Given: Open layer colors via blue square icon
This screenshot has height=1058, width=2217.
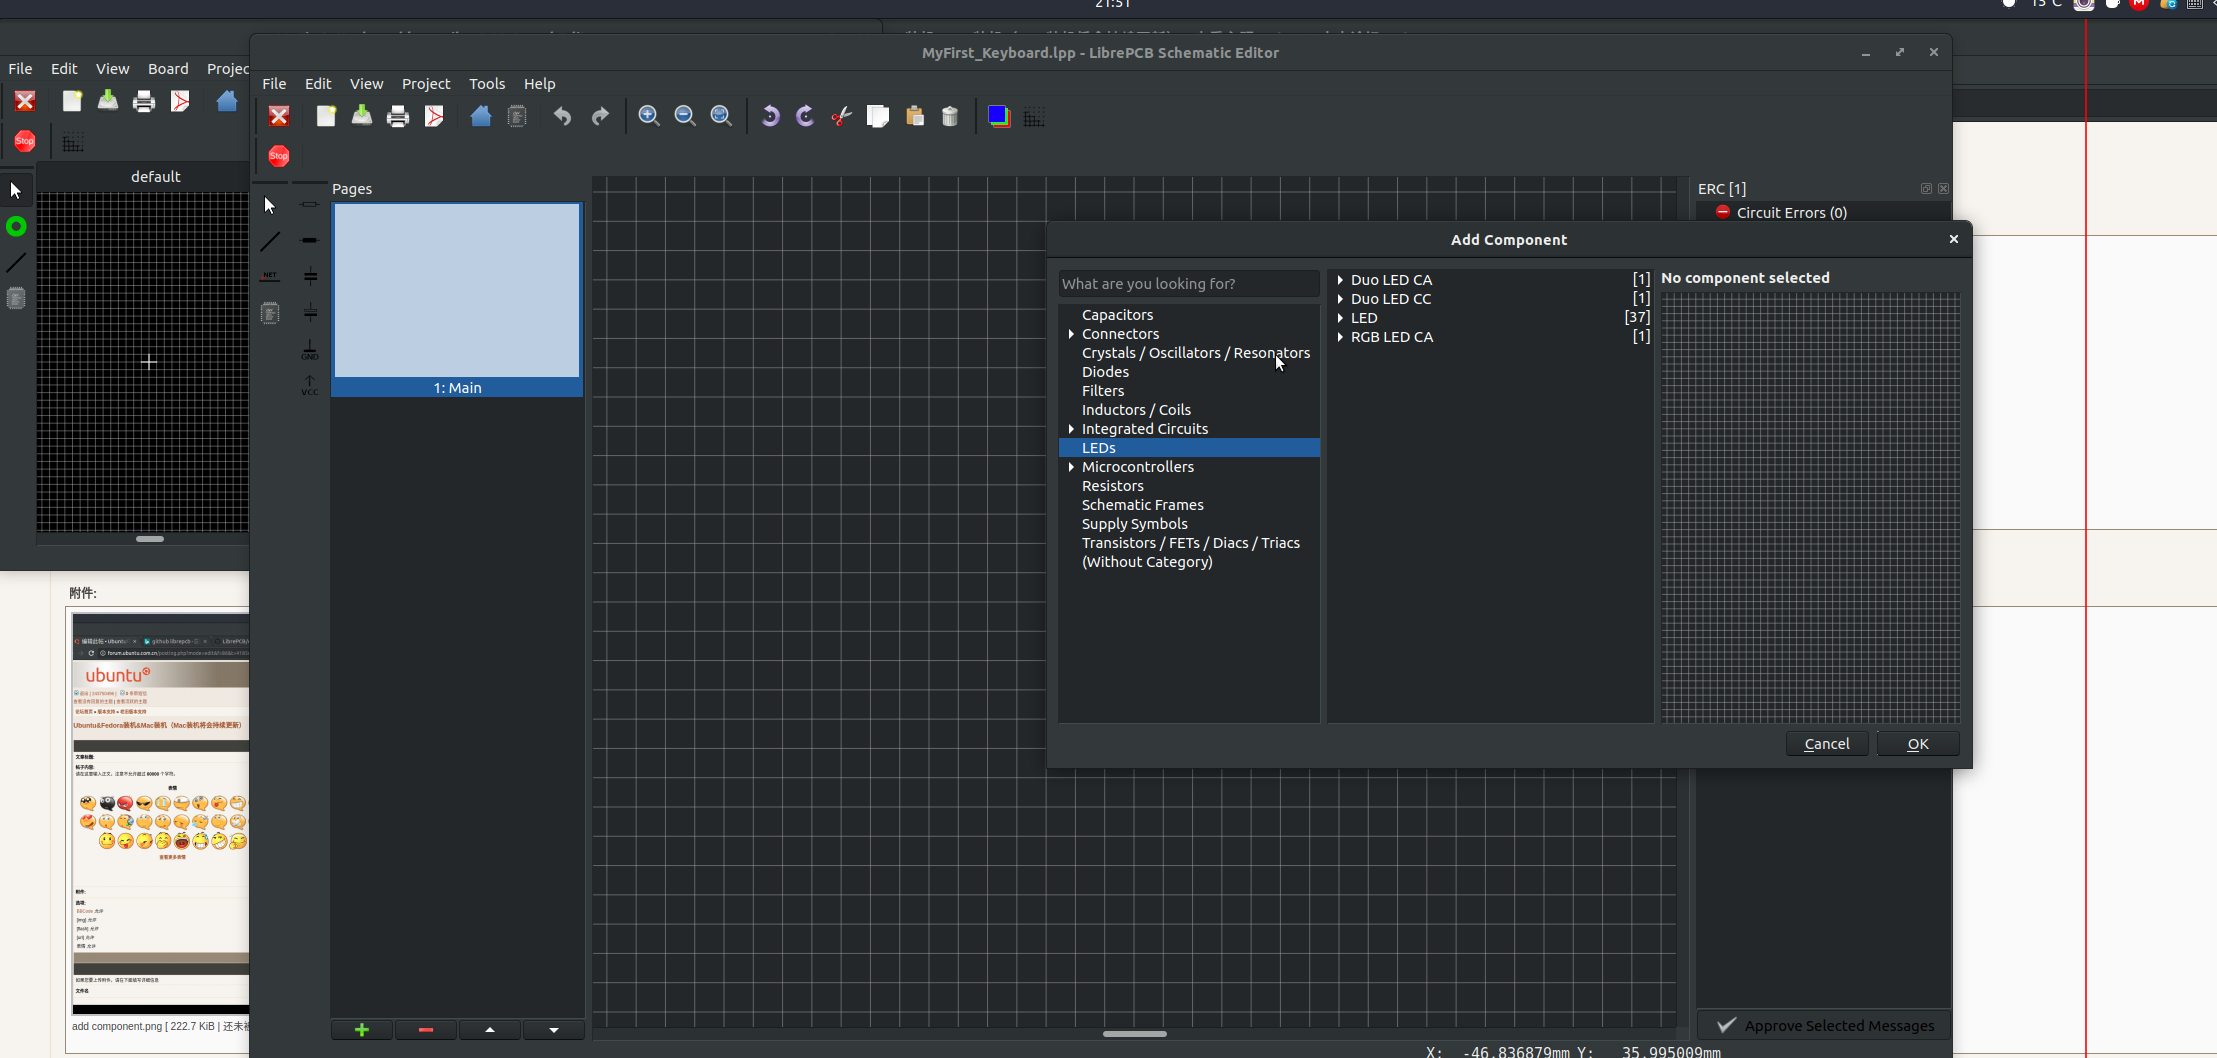Looking at the screenshot, I should (x=998, y=117).
